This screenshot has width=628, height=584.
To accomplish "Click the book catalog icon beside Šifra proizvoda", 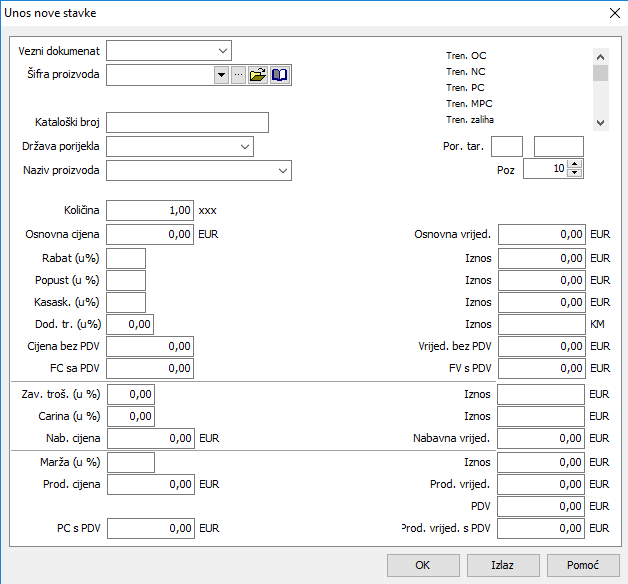I will tap(280, 75).
